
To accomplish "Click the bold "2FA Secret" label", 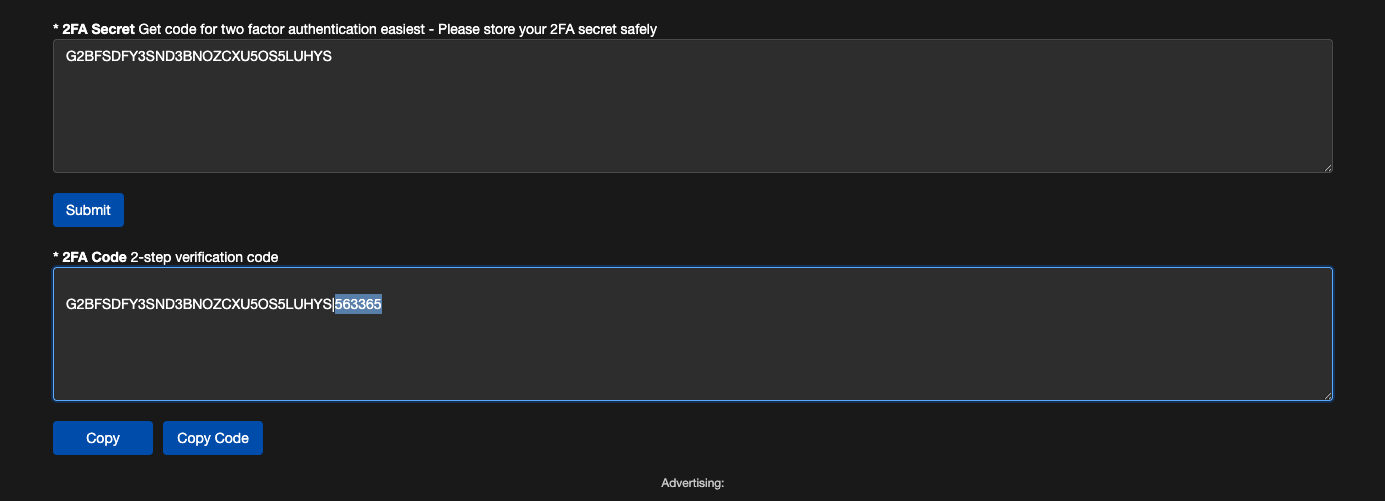I will coord(98,29).
